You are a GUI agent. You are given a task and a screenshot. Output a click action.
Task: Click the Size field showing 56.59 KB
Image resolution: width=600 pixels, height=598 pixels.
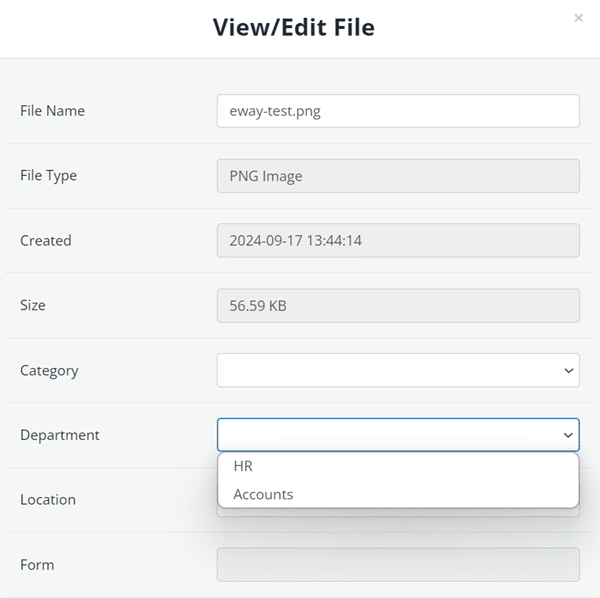397,306
